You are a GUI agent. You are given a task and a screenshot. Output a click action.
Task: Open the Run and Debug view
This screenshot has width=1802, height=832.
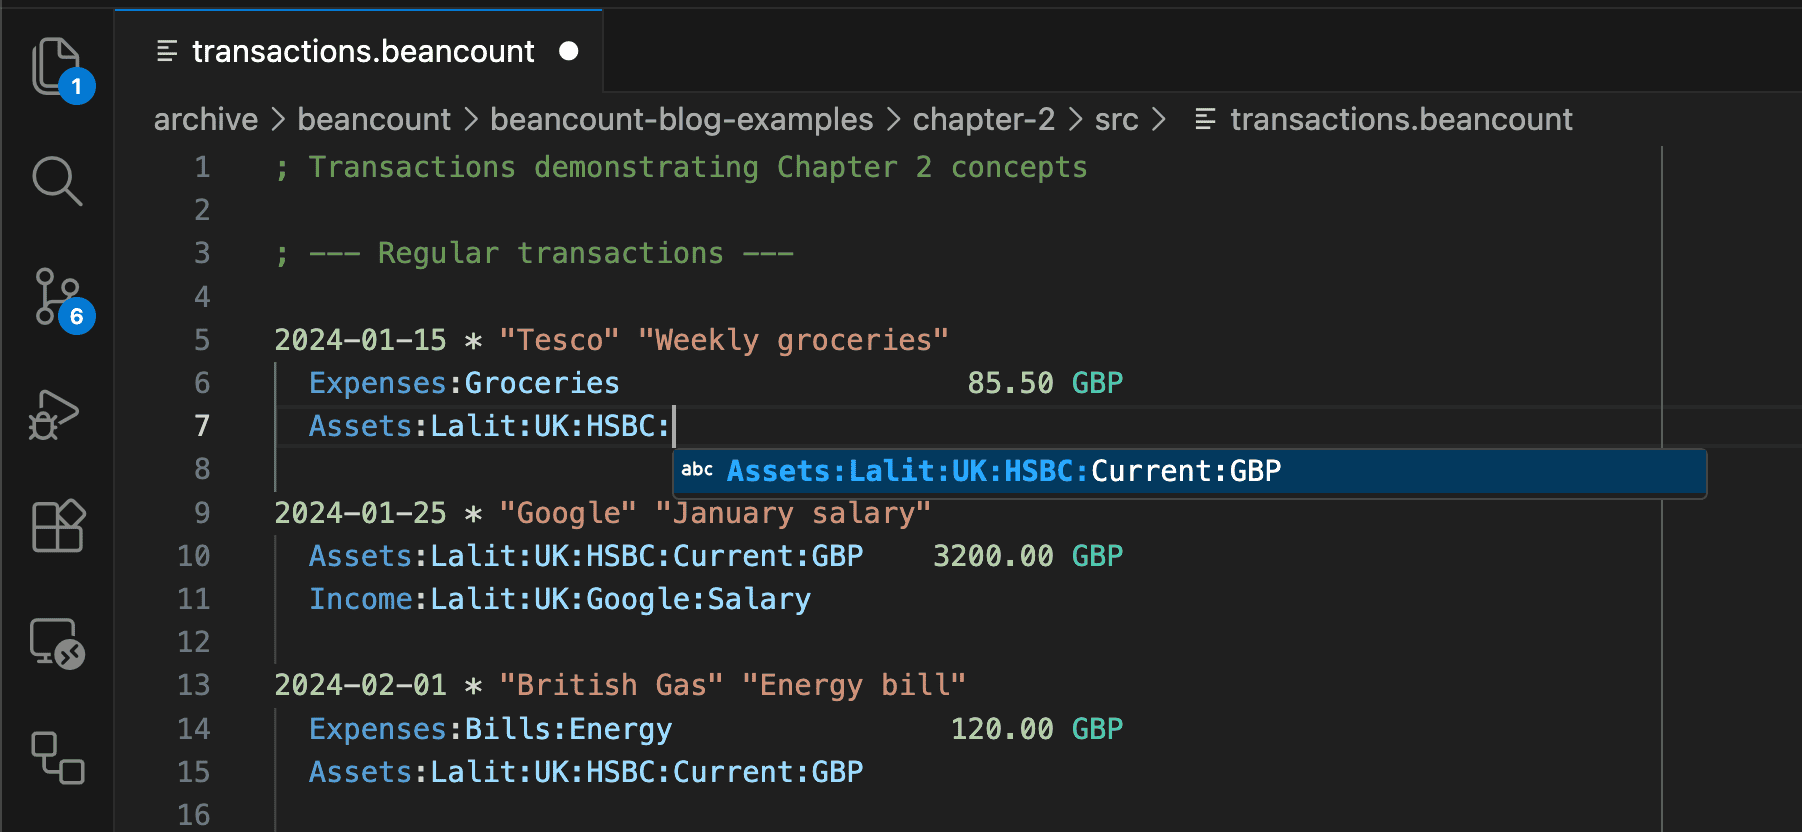click(57, 414)
